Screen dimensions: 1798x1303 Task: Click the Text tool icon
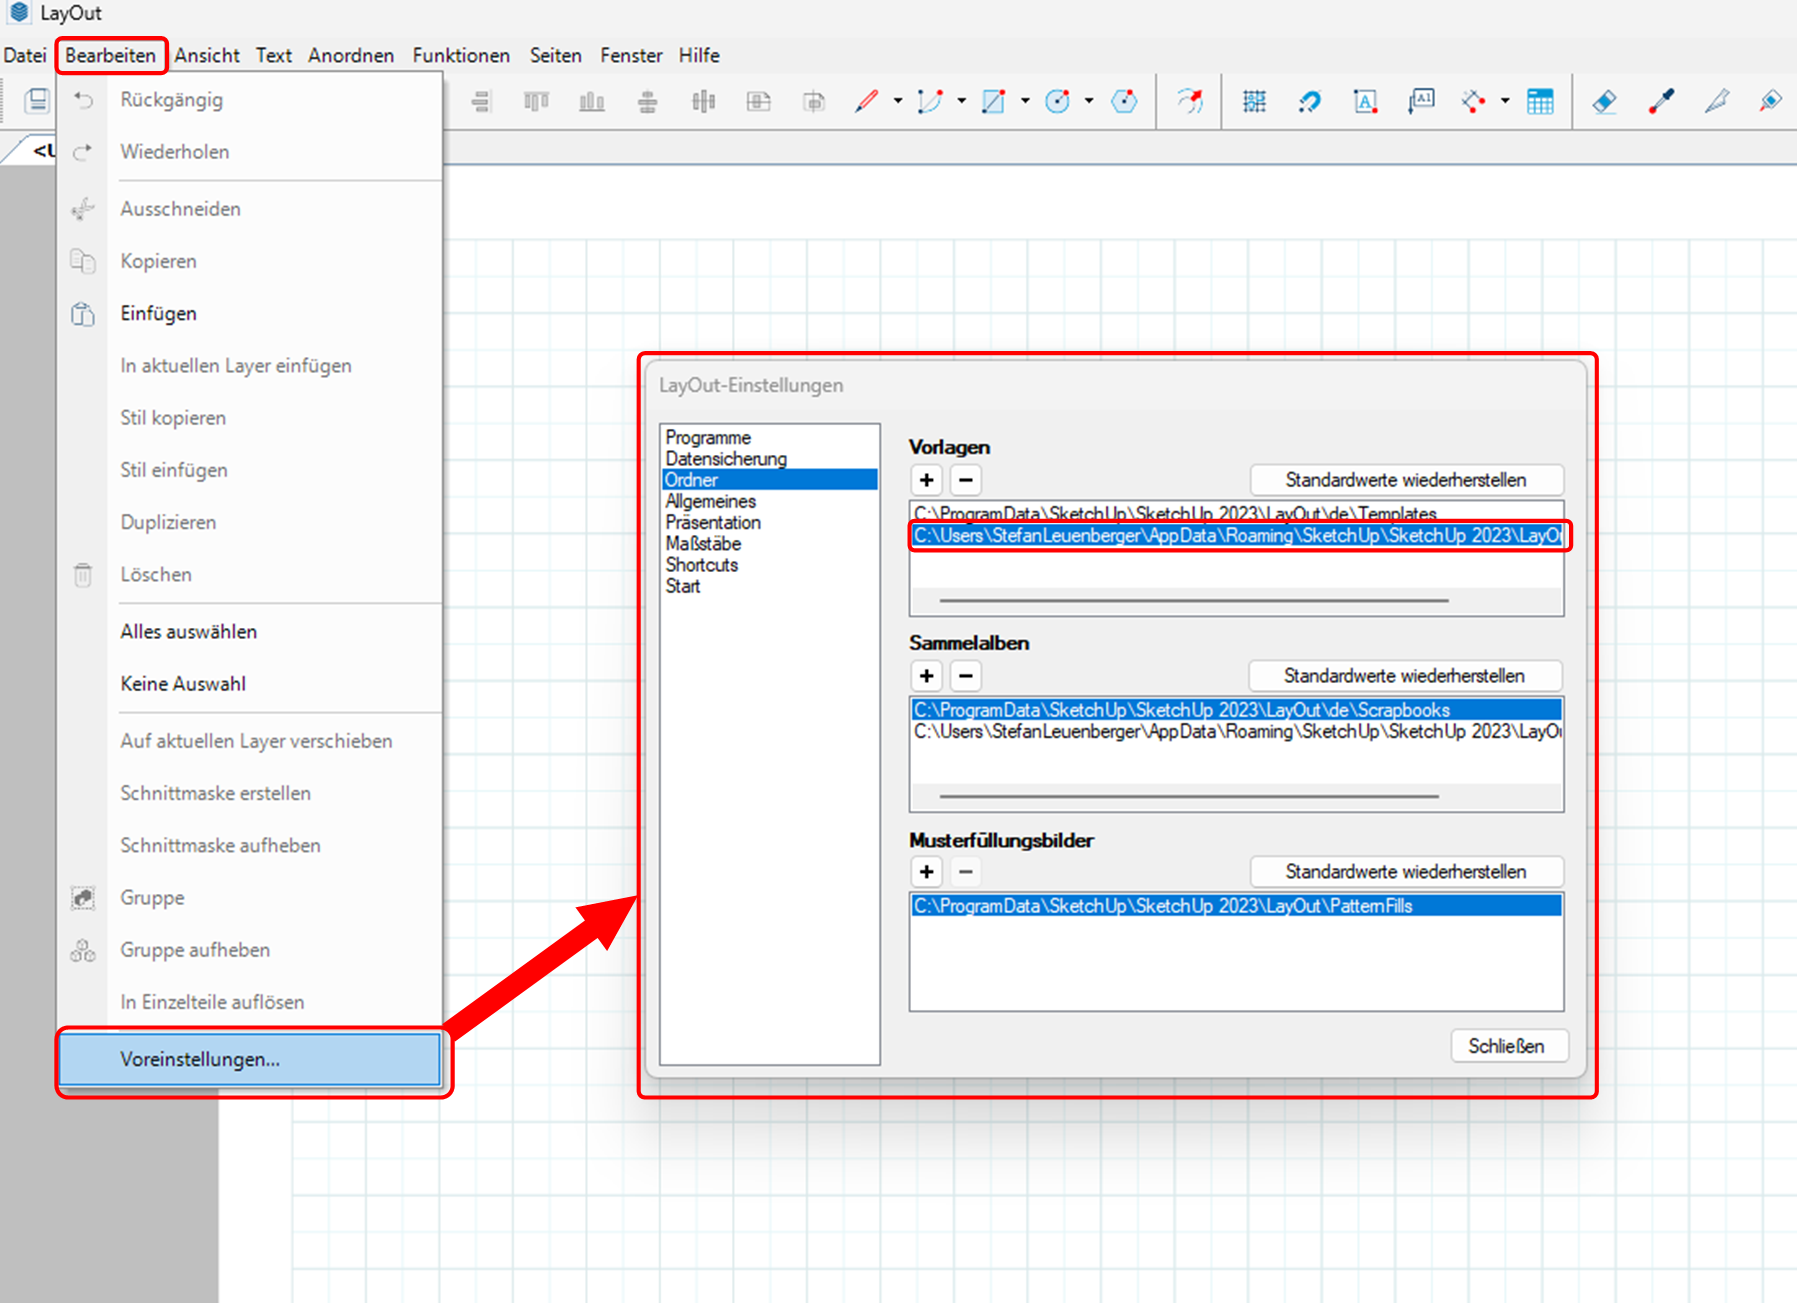pyautogui.click(x=1365, y=101)
